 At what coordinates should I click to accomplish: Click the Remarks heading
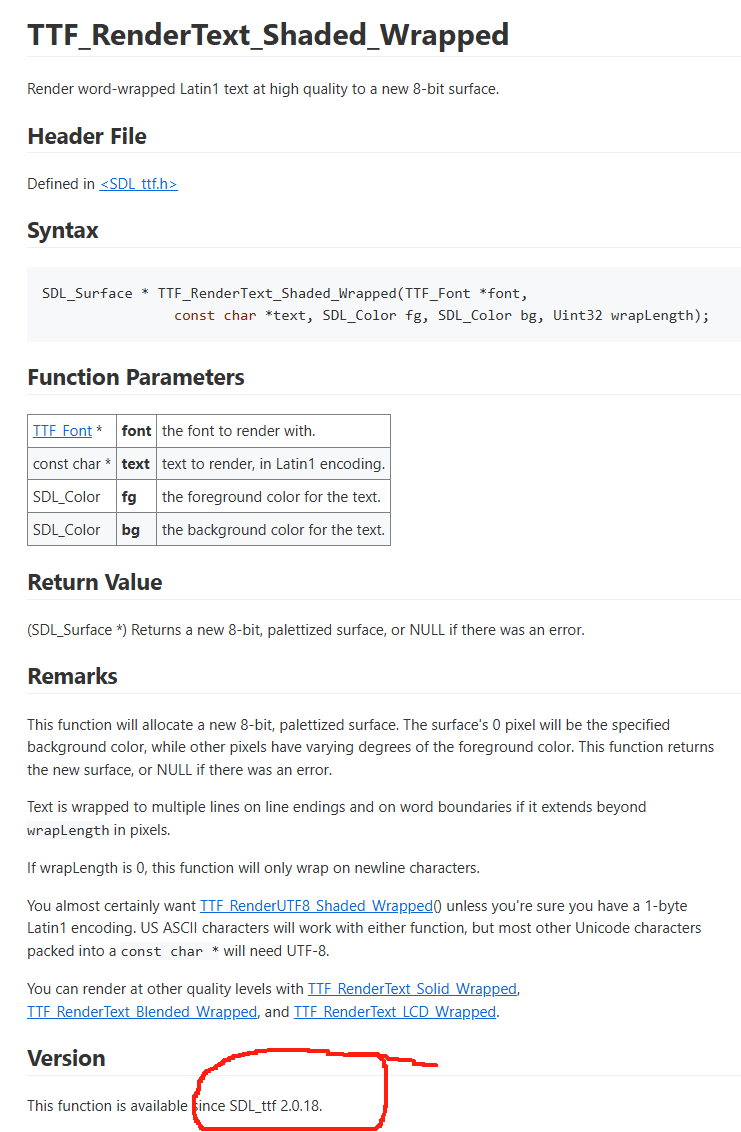[72, 676]
